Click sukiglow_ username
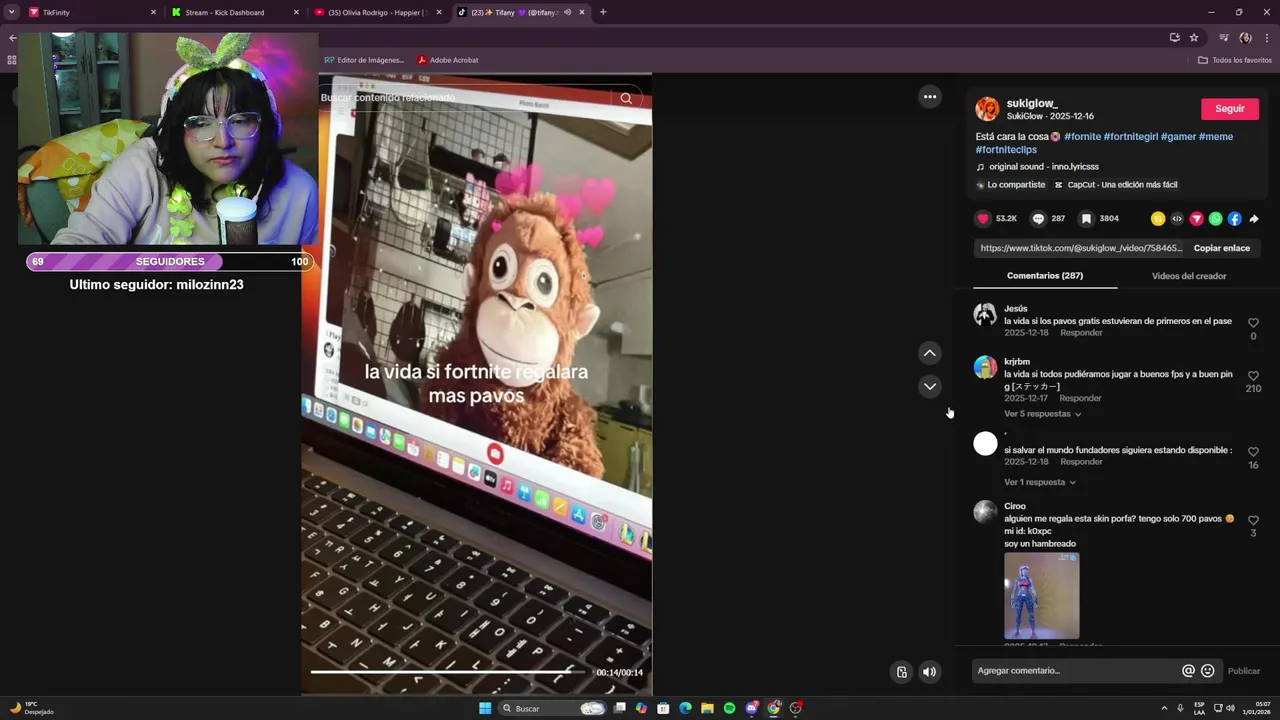Screen dimensions: 1280x720 [x=1032, y=103]
